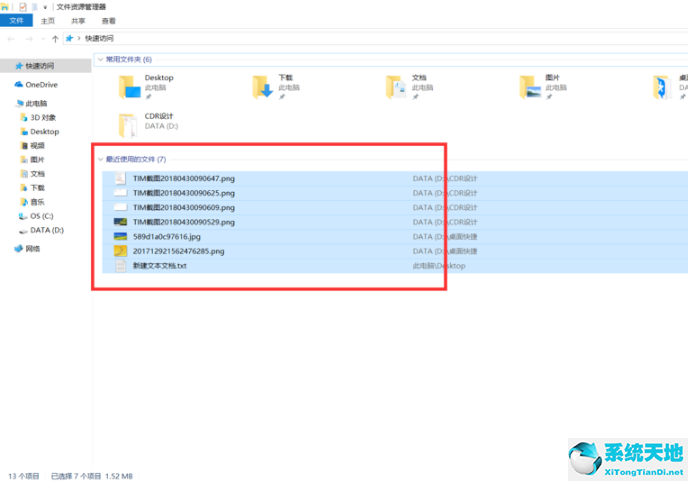This screenshot has height=481, width=688.
Task: Click the DATA (D:)\桌面快捷 path of 589d1a0c97616.jpg
Action: click(445, 237)
